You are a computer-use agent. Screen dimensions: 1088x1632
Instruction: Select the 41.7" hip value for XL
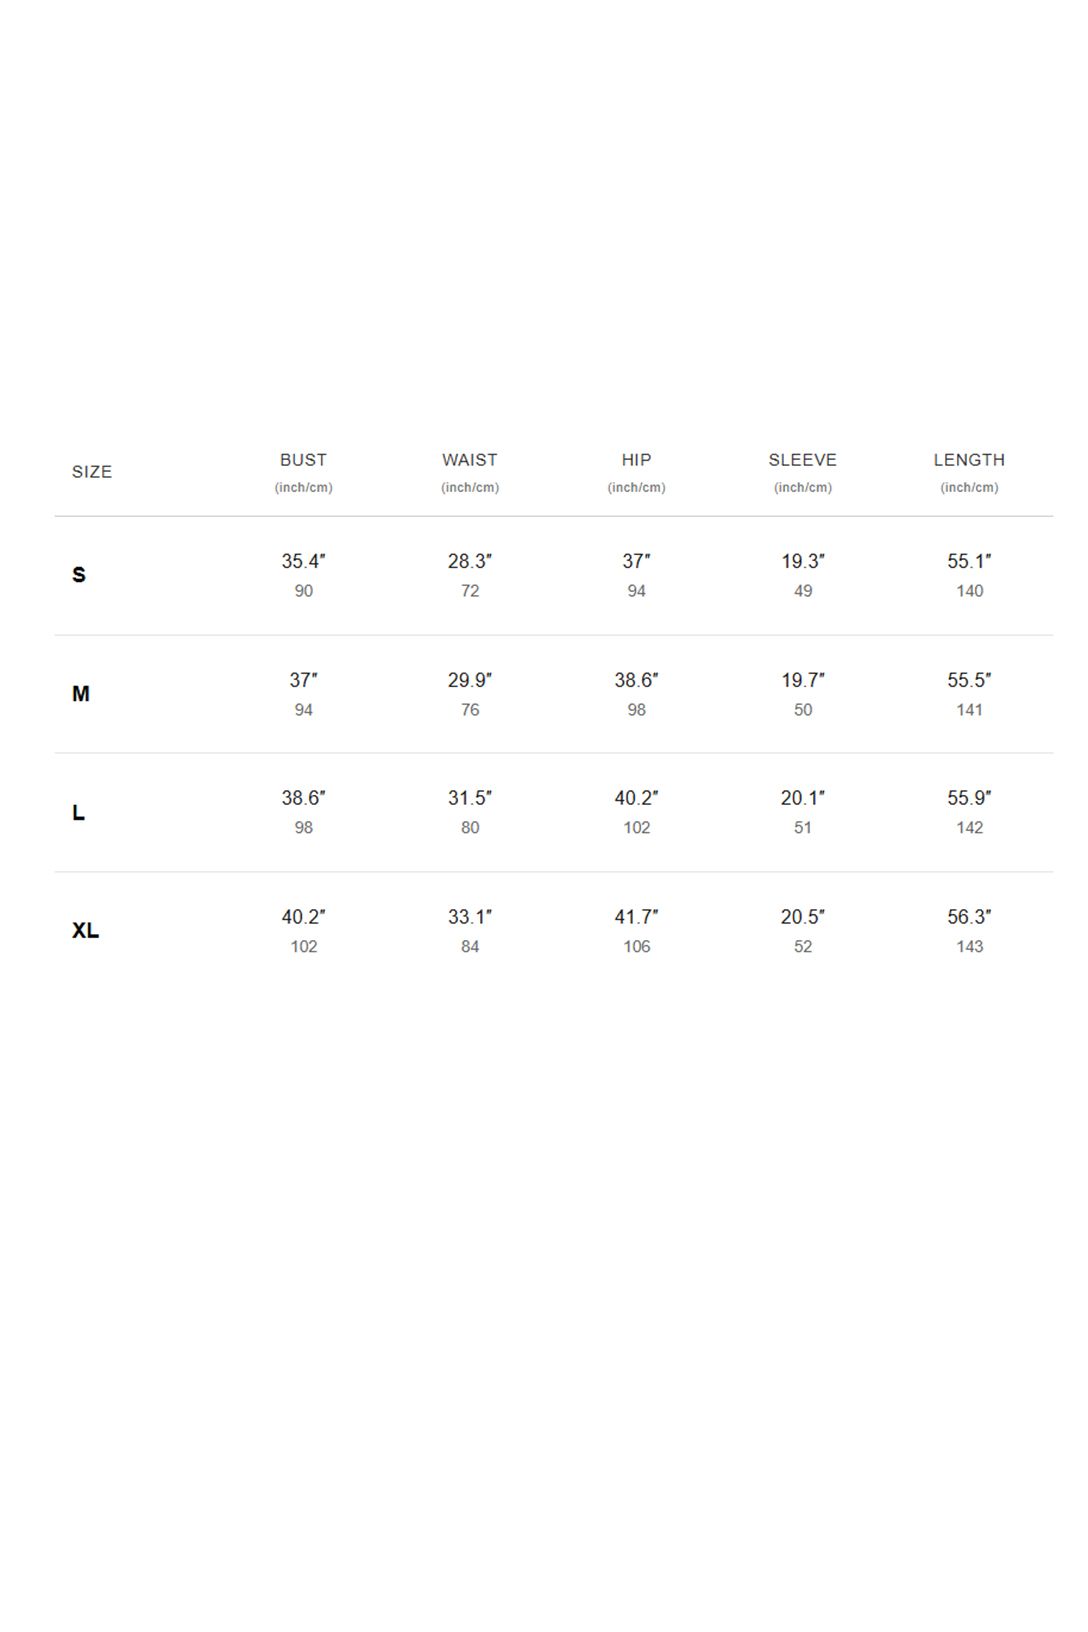pos(636,917)
